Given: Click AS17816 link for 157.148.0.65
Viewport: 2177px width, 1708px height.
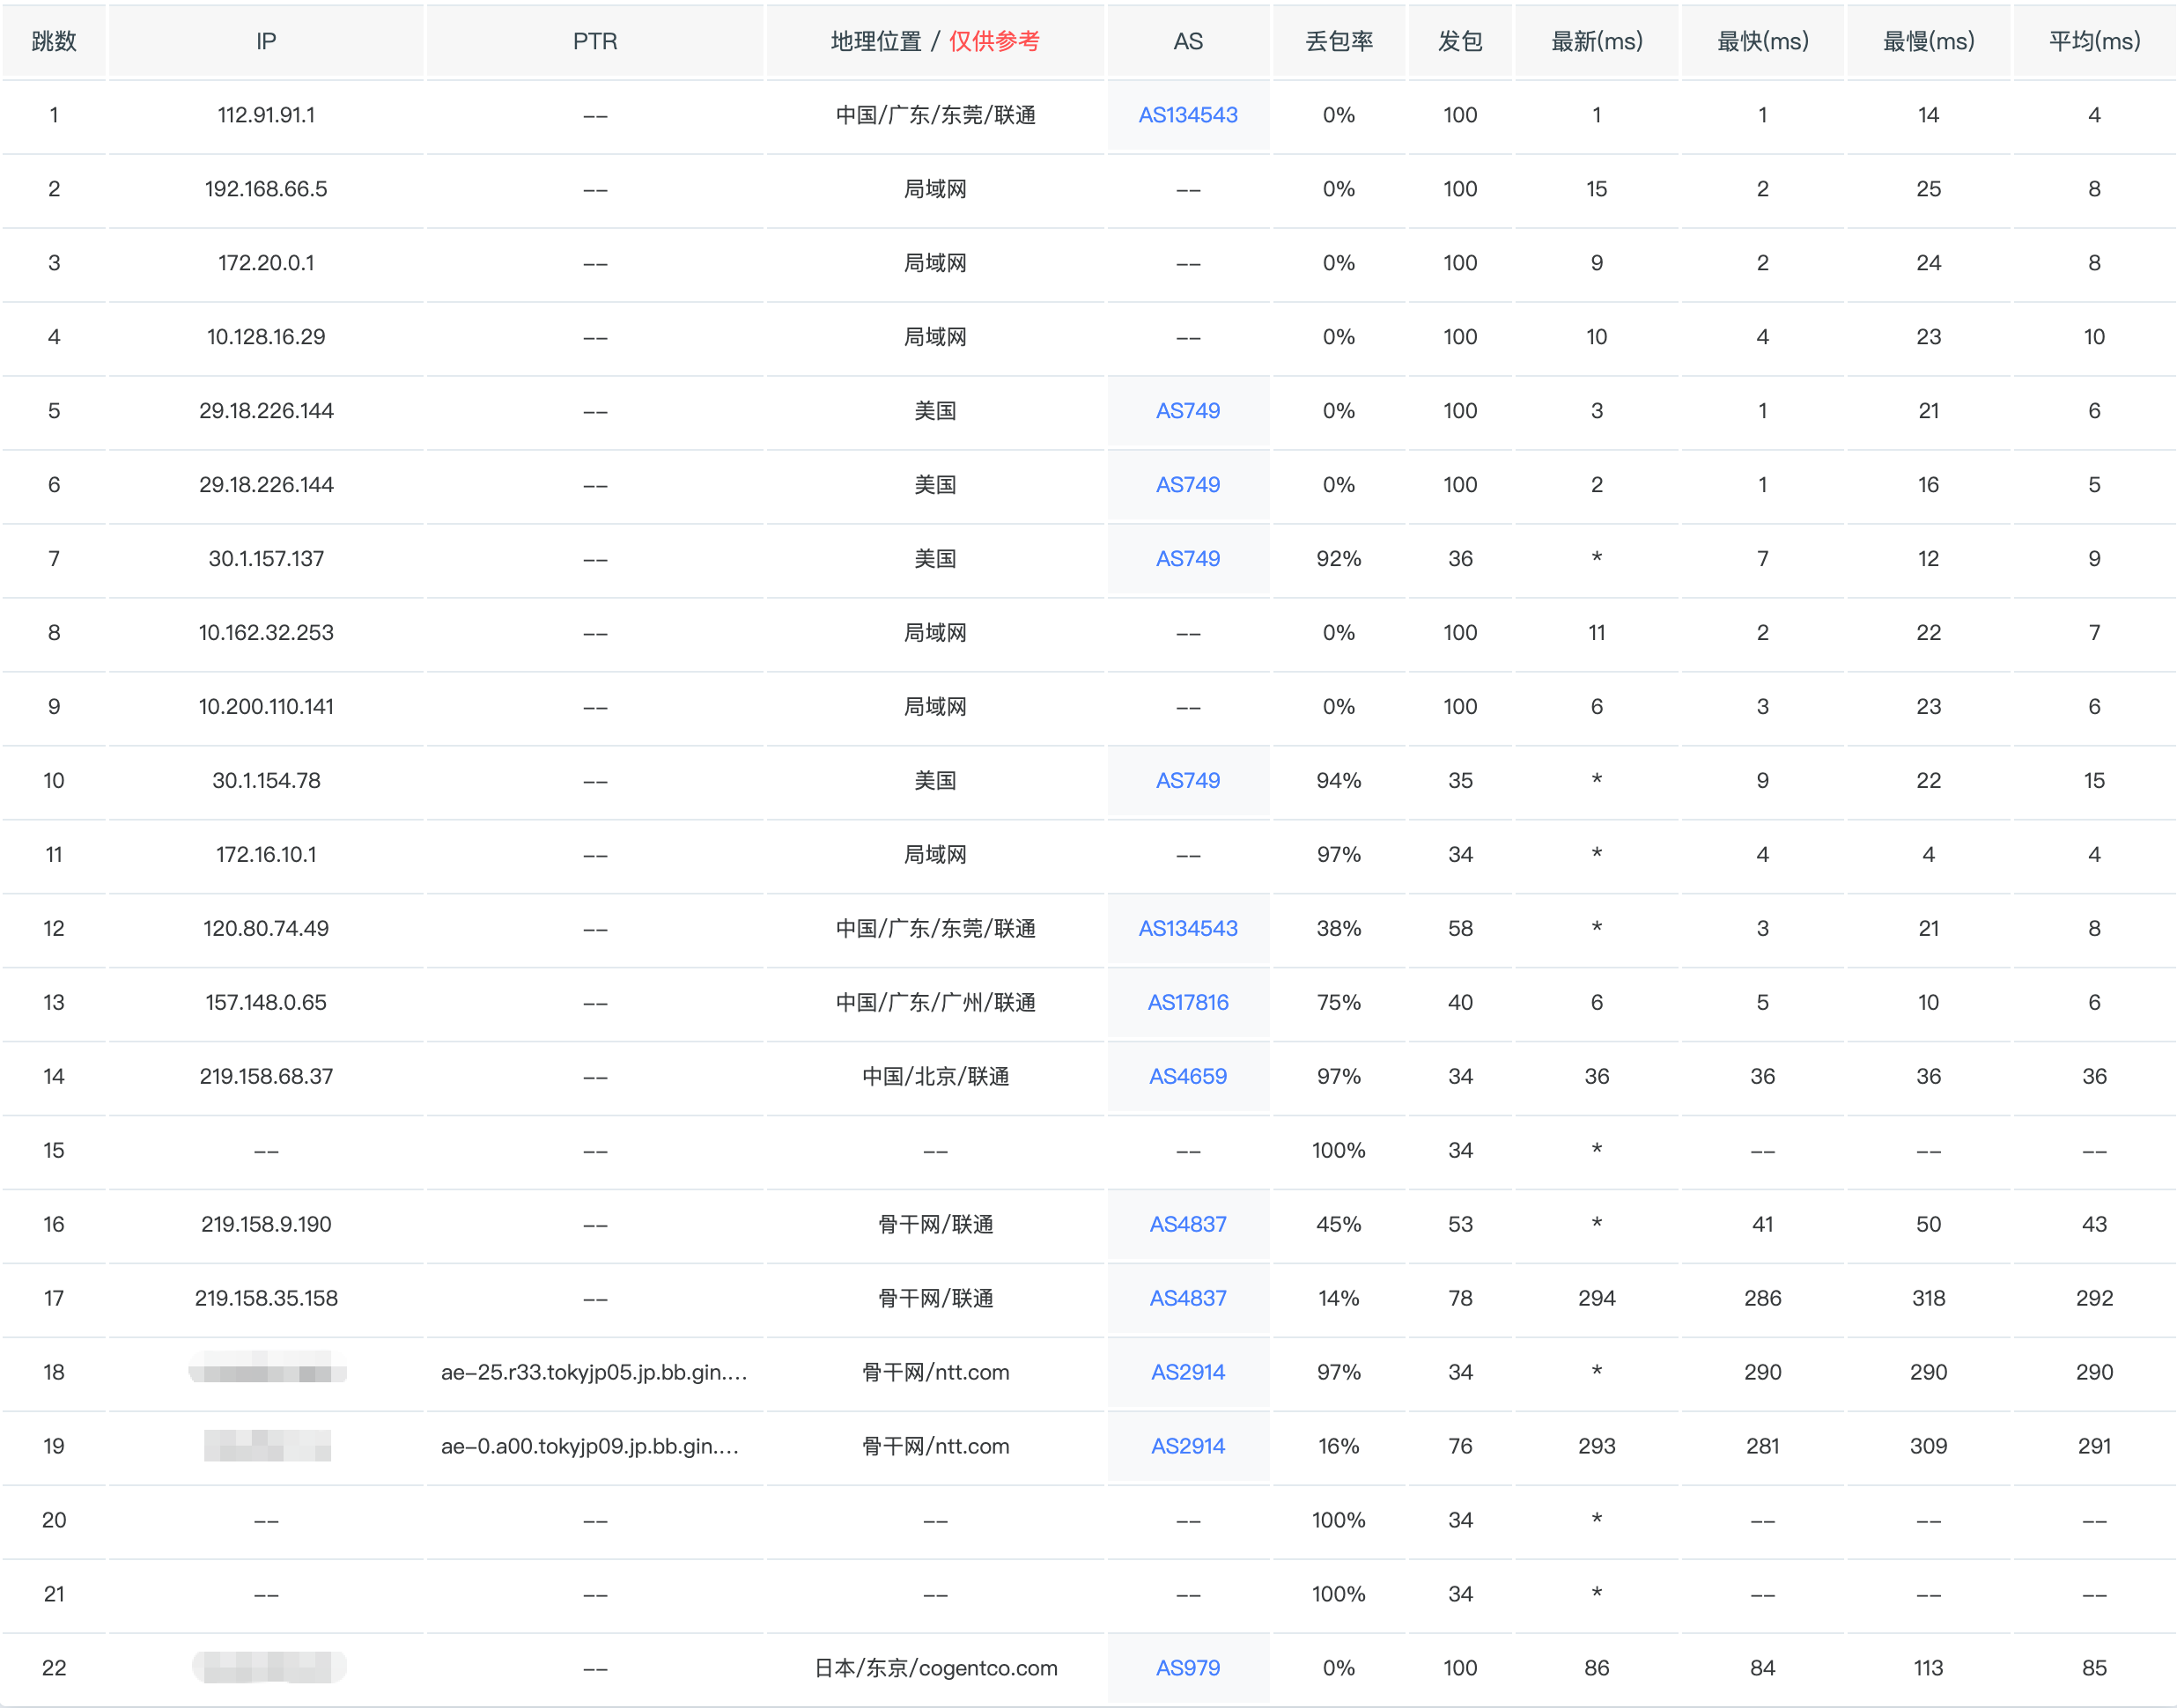Looking at the screenshot, I should pyautogui.click(x=1187, y=1002).
